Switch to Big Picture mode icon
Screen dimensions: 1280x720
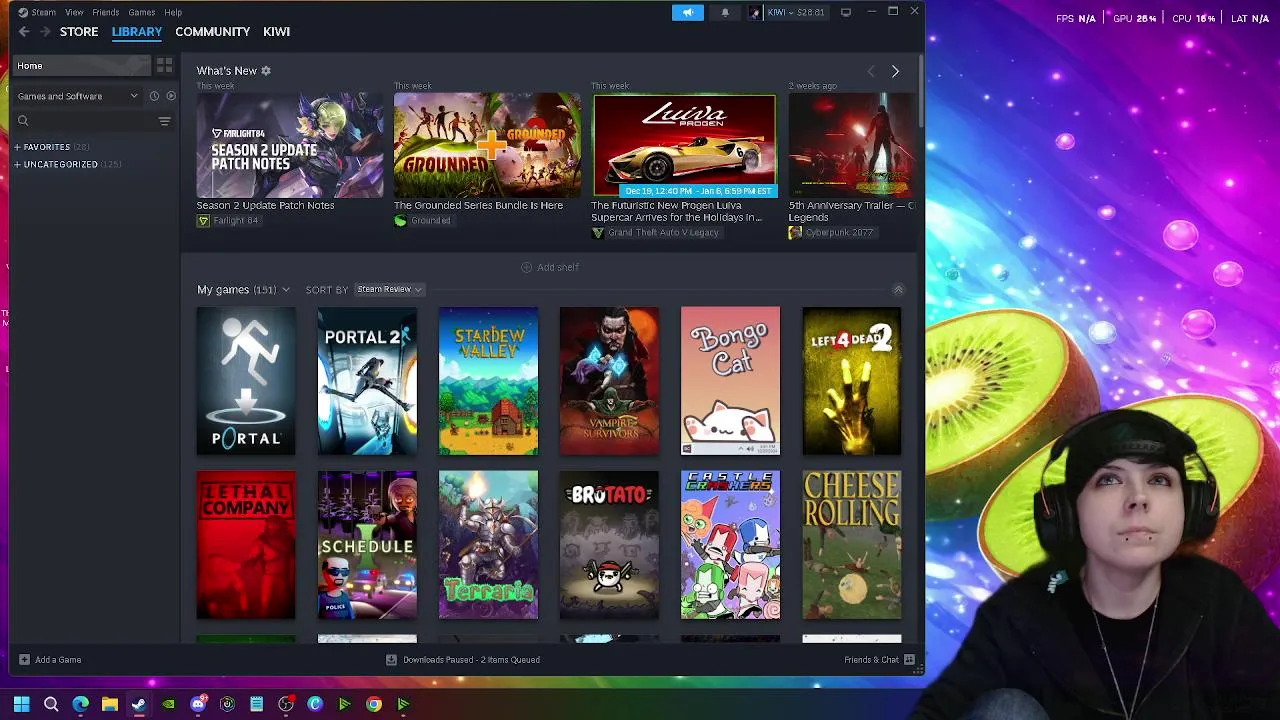coord(846,12)
